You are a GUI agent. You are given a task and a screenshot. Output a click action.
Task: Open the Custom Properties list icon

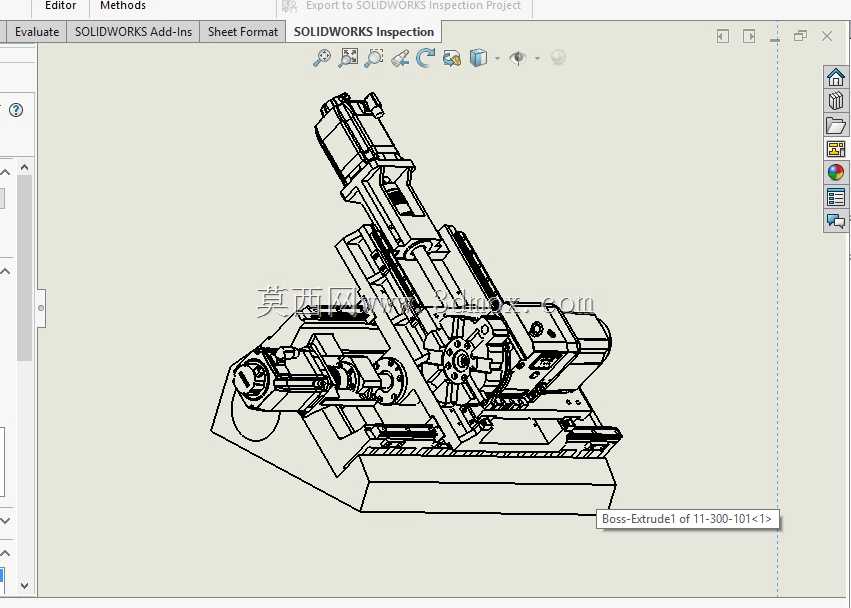pos(836,197)
